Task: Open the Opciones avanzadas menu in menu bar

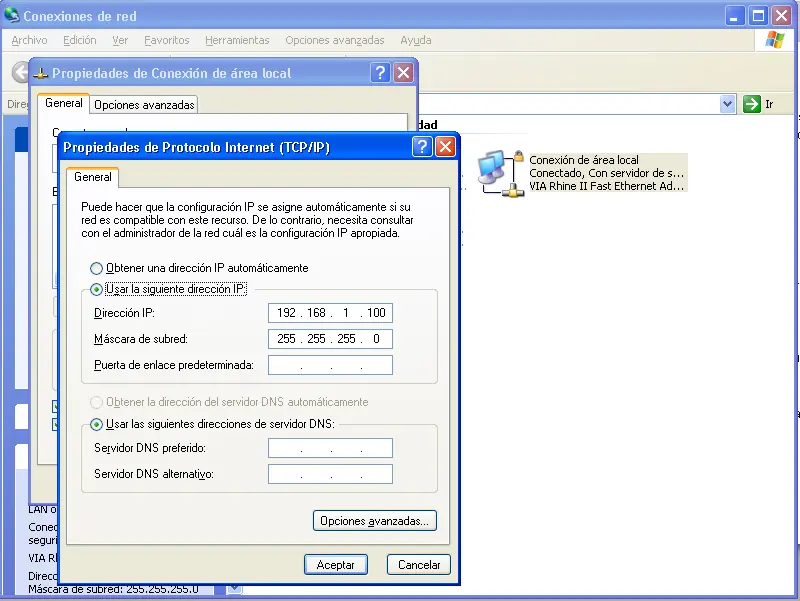Action: click(x=335, y=40)
